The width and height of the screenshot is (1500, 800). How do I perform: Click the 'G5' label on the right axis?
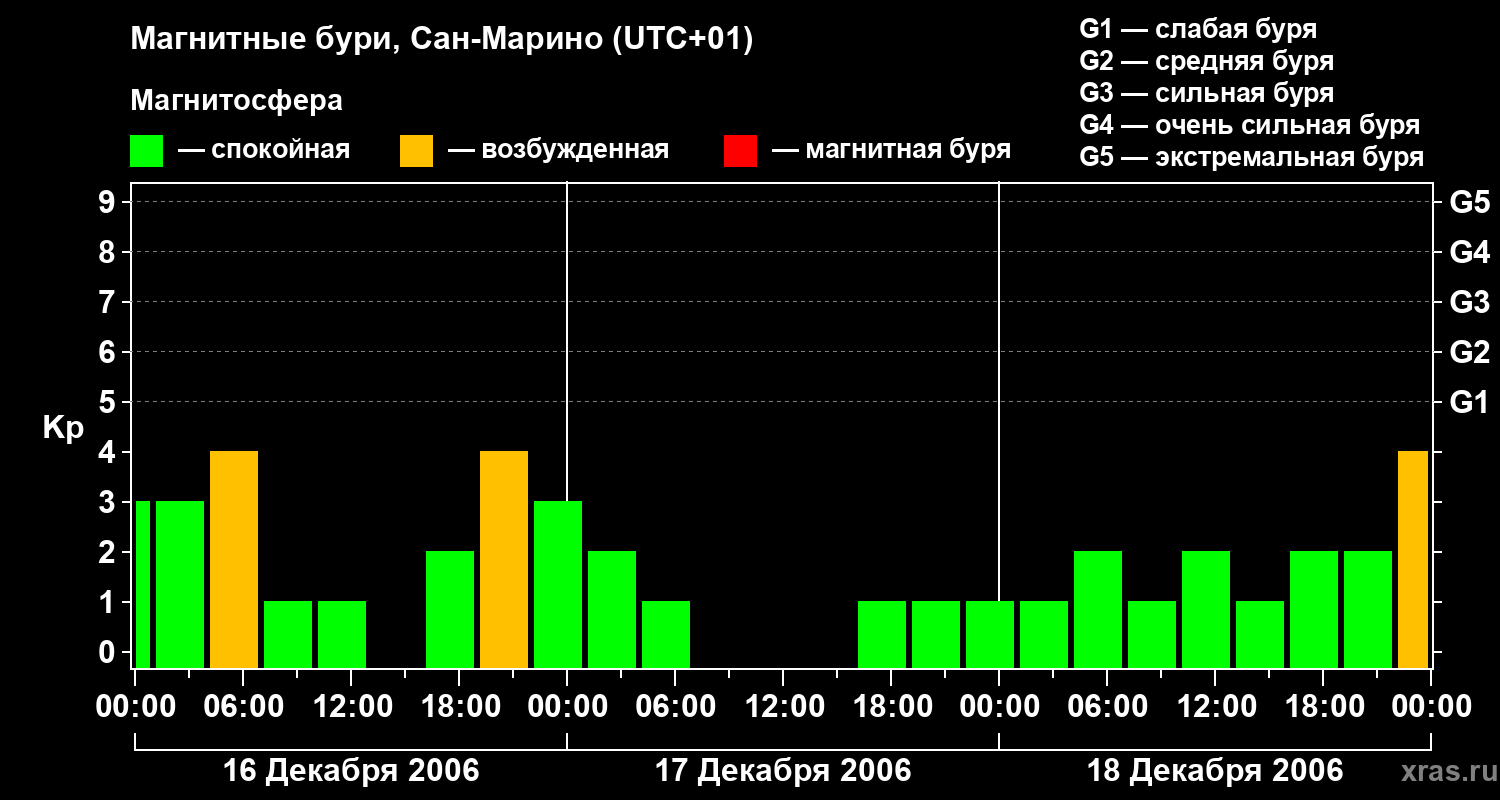click(x=1469, y=202)
